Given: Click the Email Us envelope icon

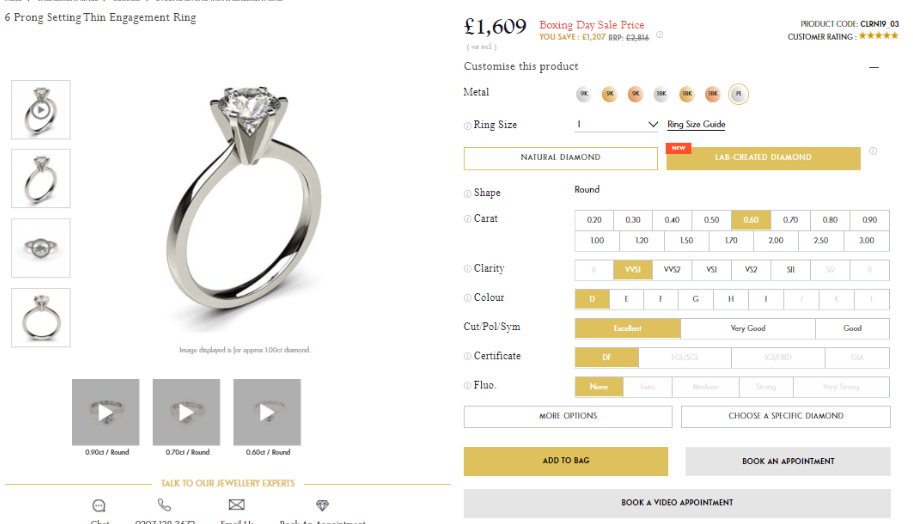Looking at the screenshot, I should coord(236,504).
